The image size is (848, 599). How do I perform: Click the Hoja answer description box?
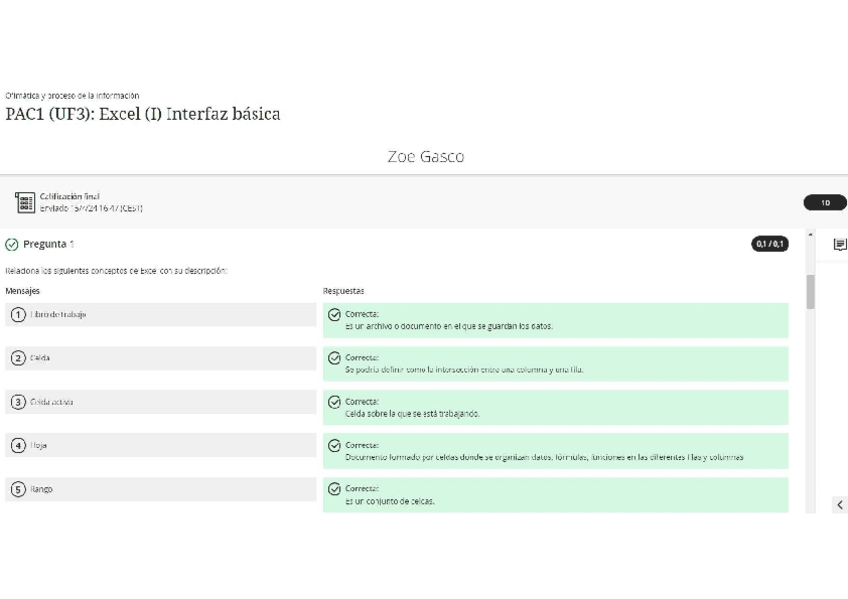click(555, 451)
